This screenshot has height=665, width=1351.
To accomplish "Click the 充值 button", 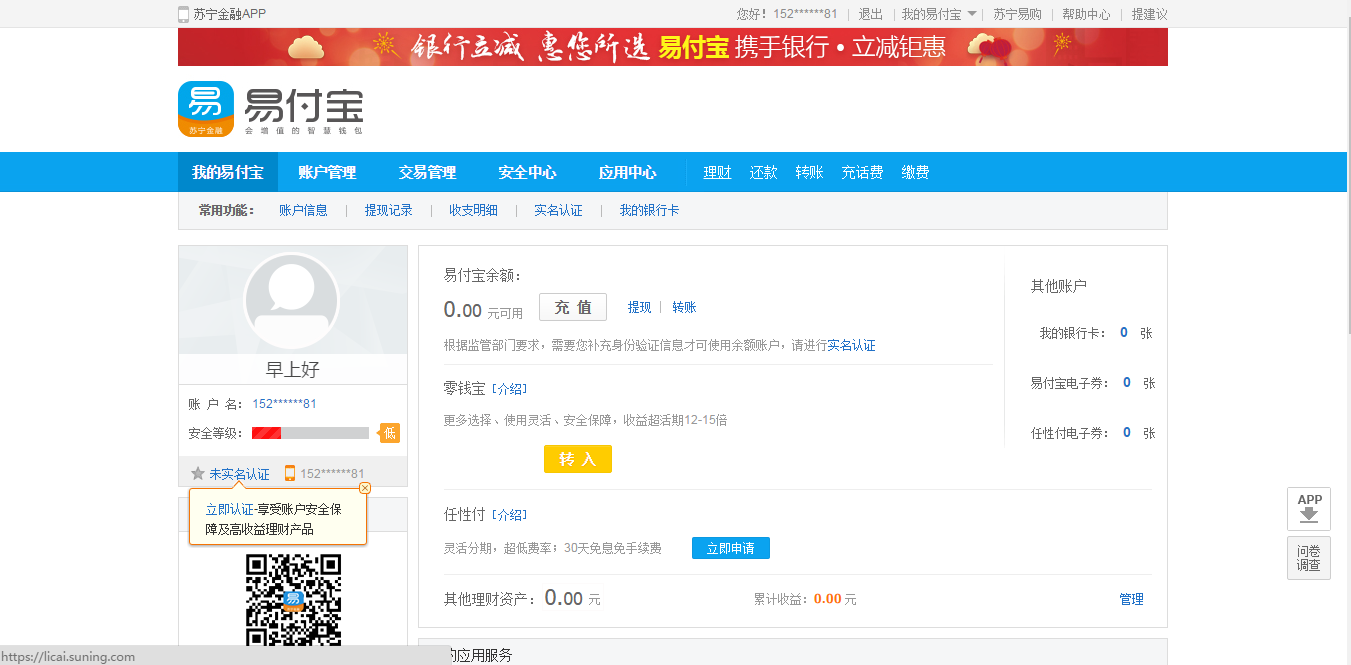I will pyautogui.click(x=573, y=307).
